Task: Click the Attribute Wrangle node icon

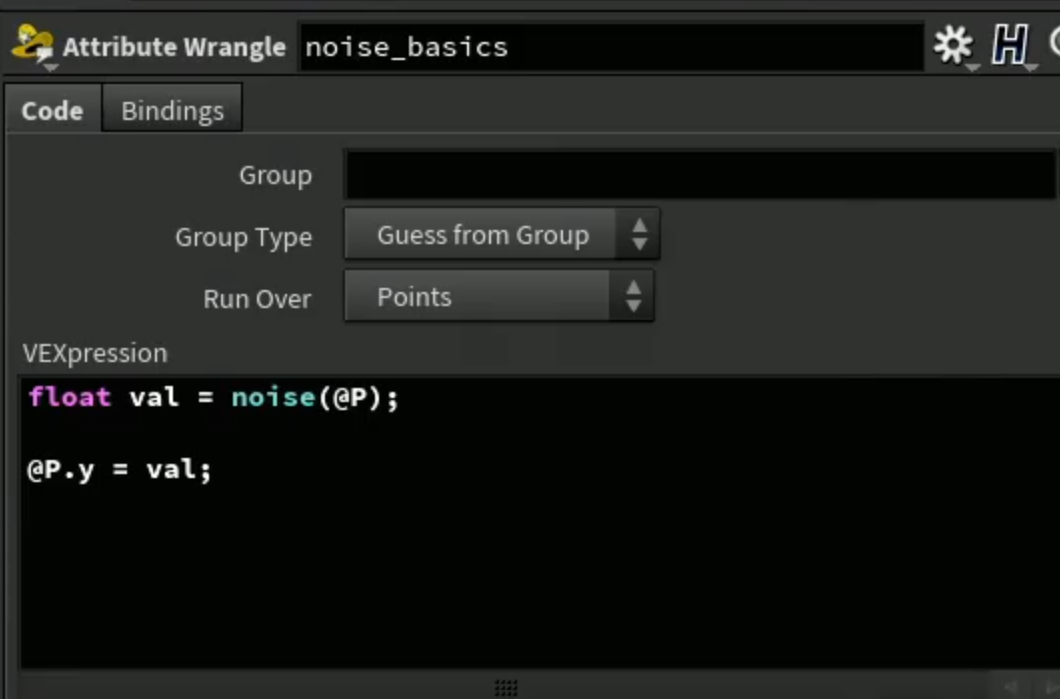Action: click(32, 45)
